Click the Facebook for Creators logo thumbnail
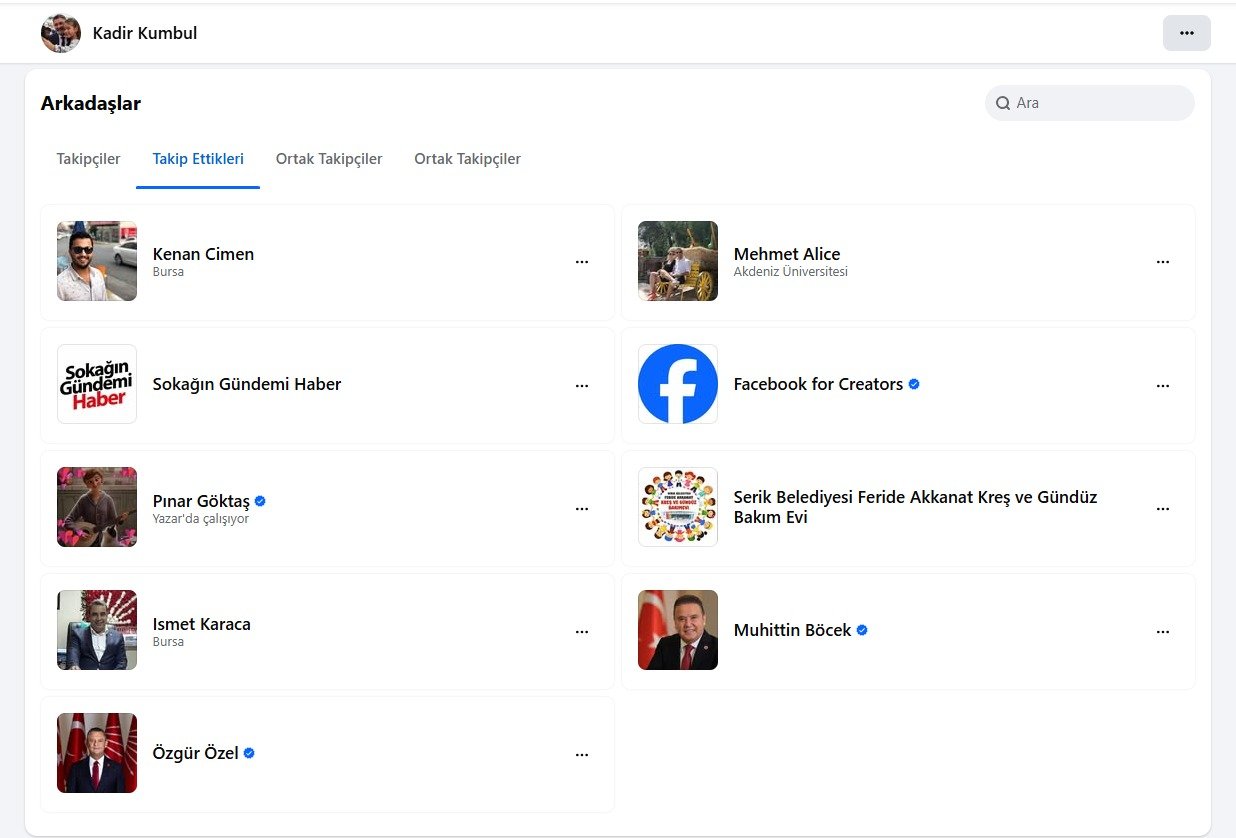1236x838 pixels. pos(678,384)
